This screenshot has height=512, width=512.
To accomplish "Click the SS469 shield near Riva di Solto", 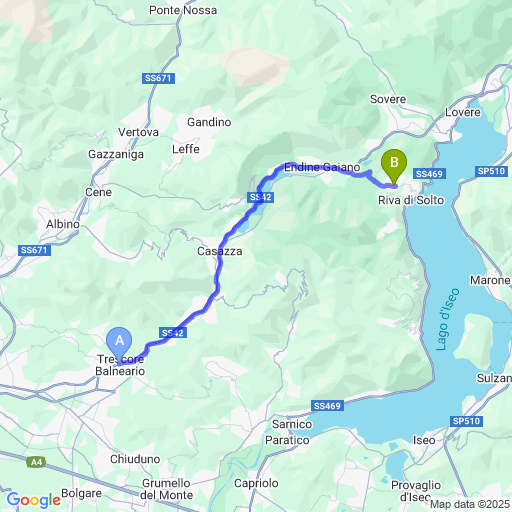I will [429, 174].
